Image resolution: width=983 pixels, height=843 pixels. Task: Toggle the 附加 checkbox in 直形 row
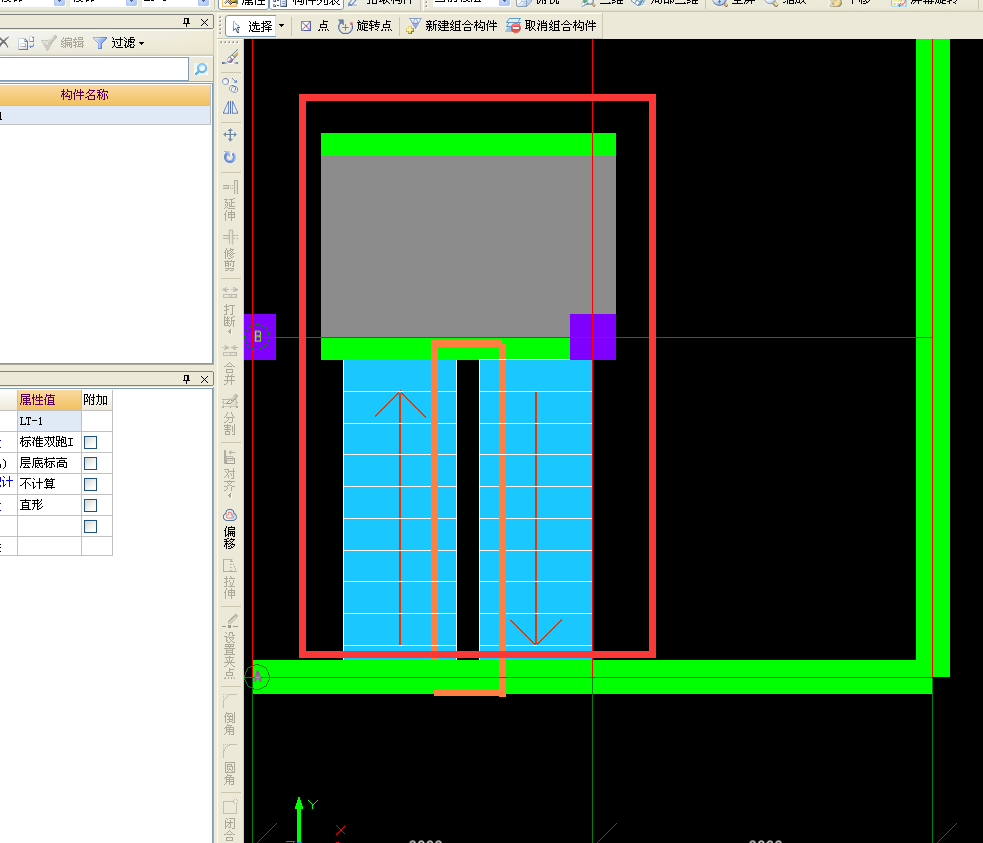[90, 505]
